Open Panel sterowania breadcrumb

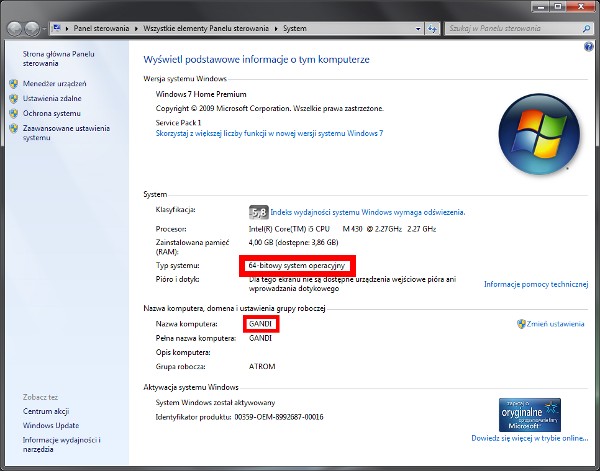(x=101, y=28)
